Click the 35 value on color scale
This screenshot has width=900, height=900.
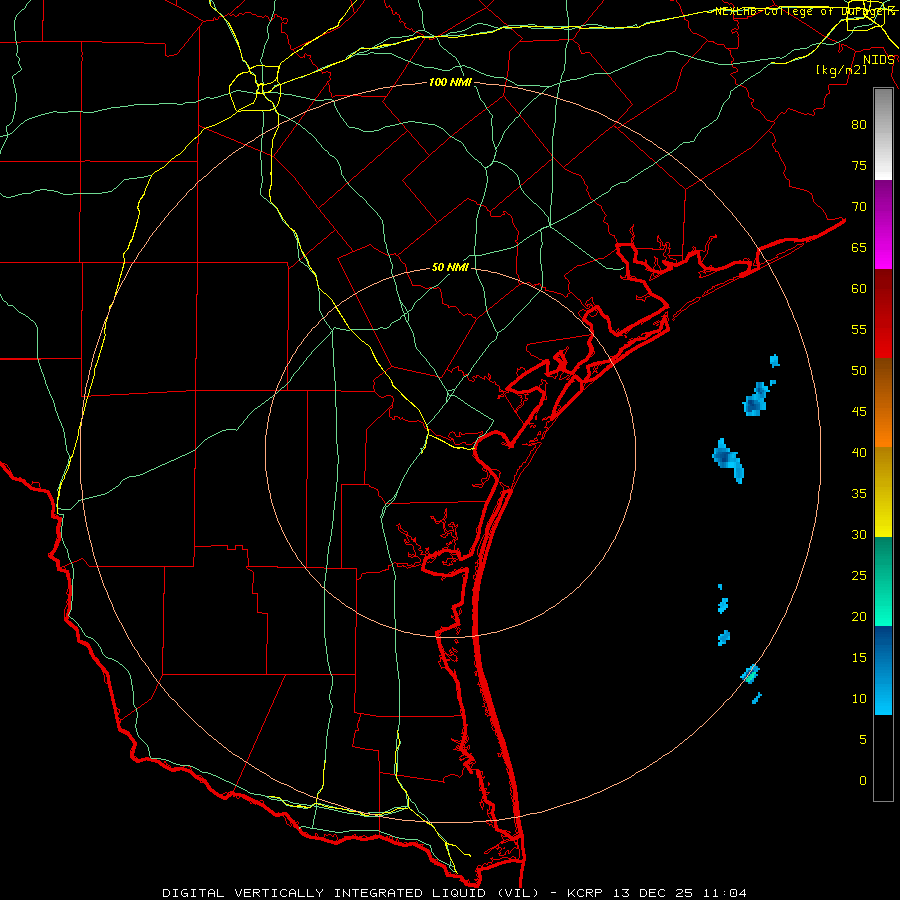click(859, 494)
